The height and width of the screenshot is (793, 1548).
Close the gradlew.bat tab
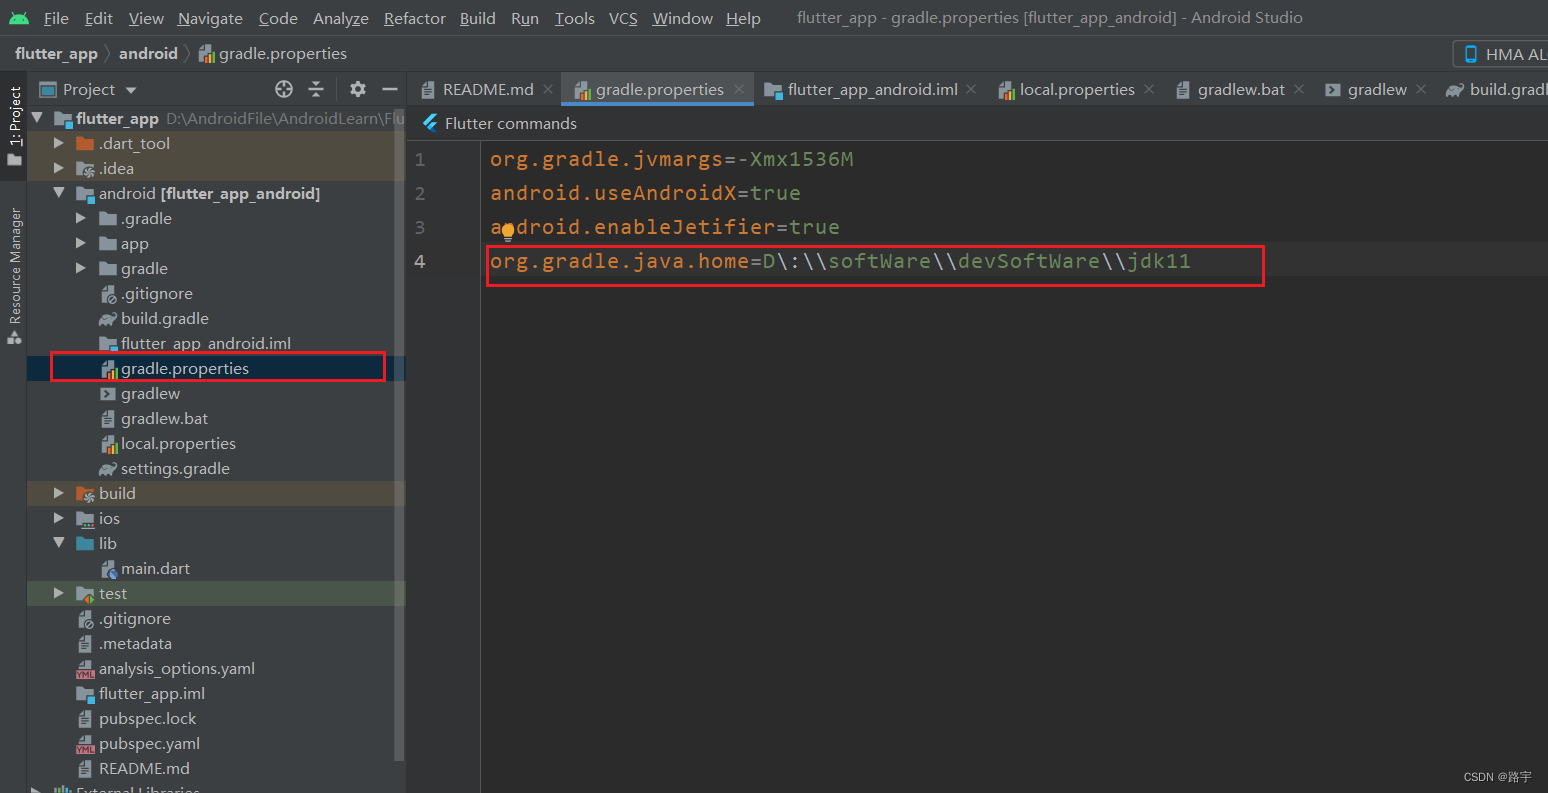[x=1299, y=89]
